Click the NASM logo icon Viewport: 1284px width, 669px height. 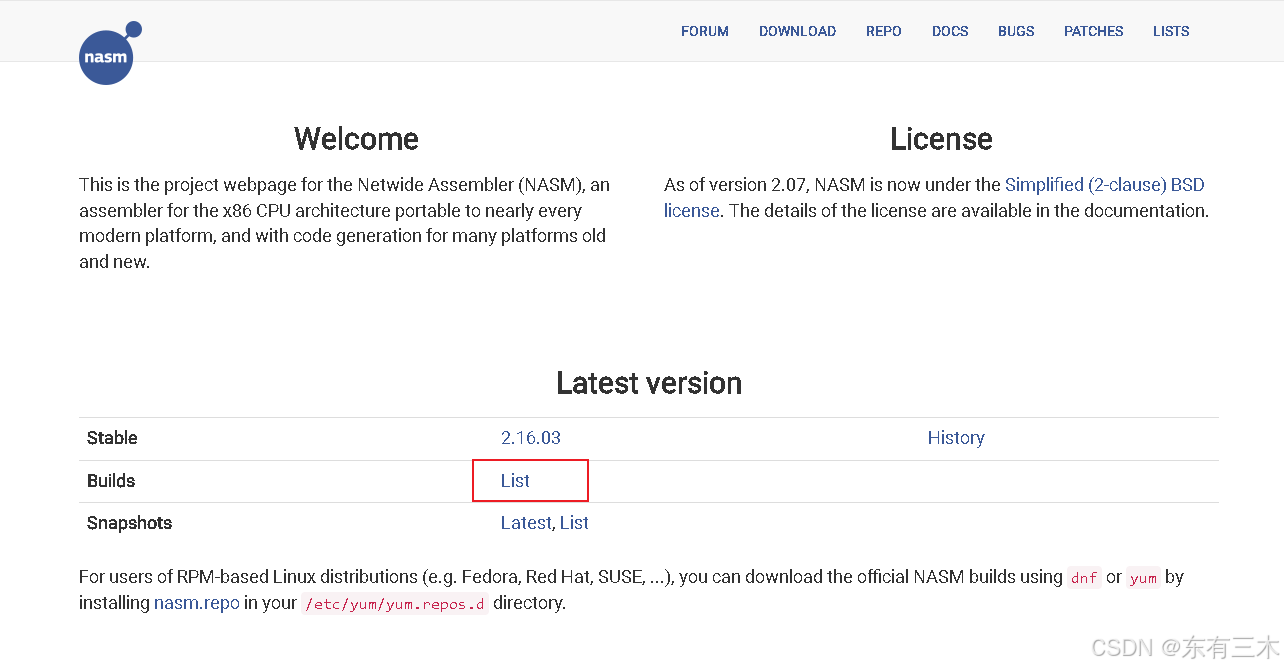pos(109,53)
